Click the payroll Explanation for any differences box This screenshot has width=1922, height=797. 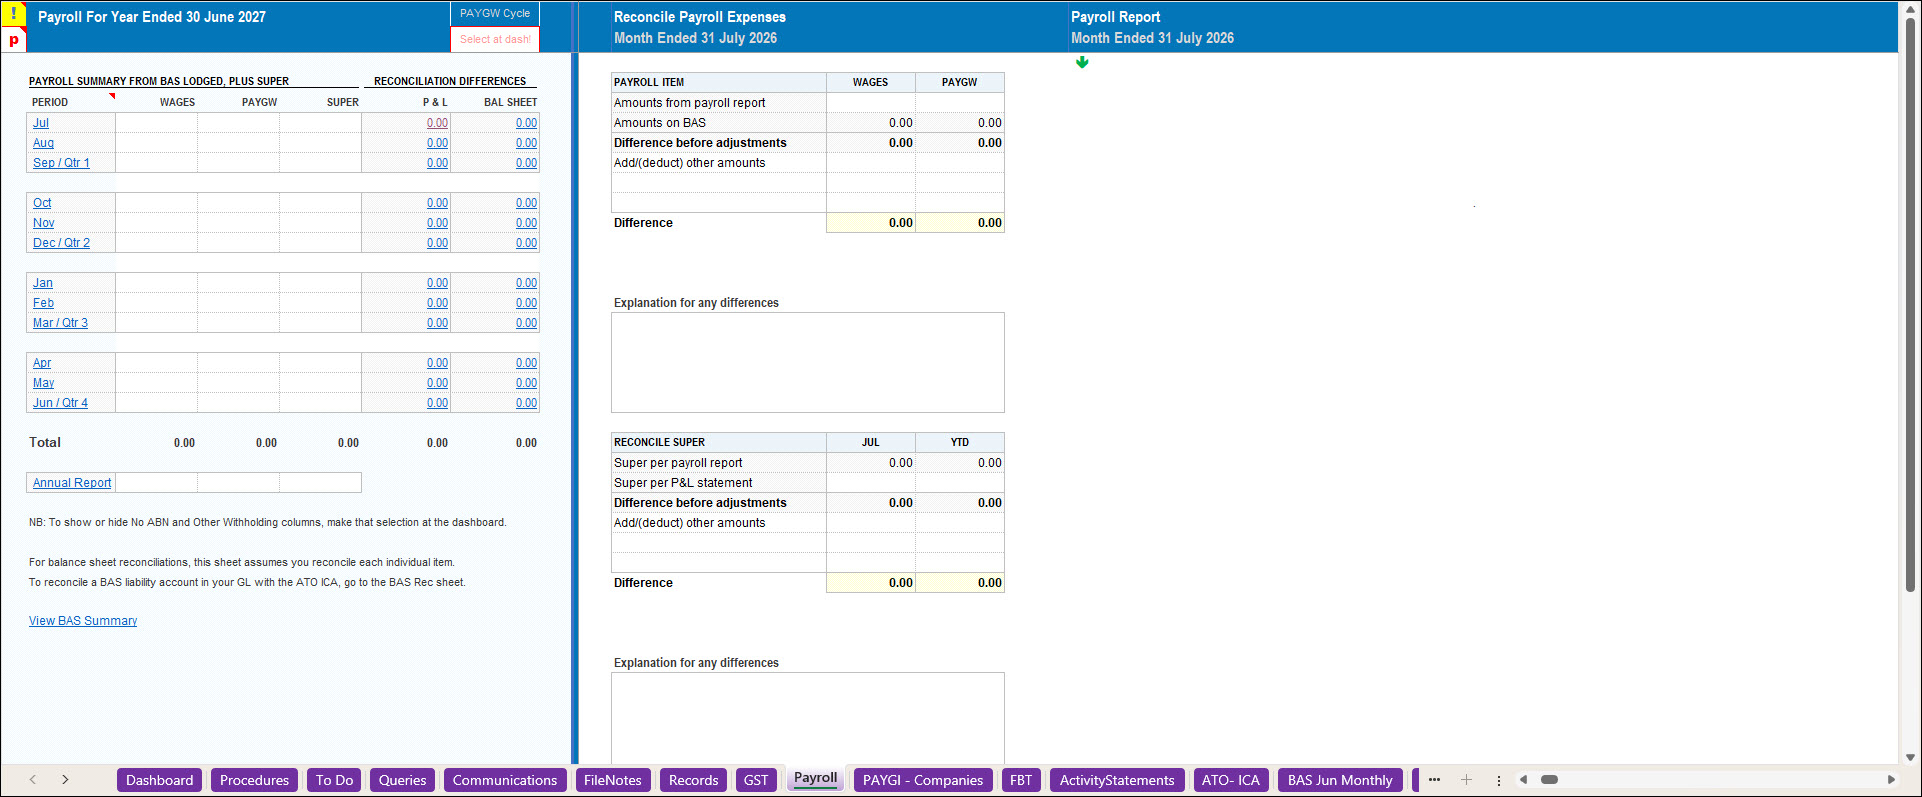[808, 363]
